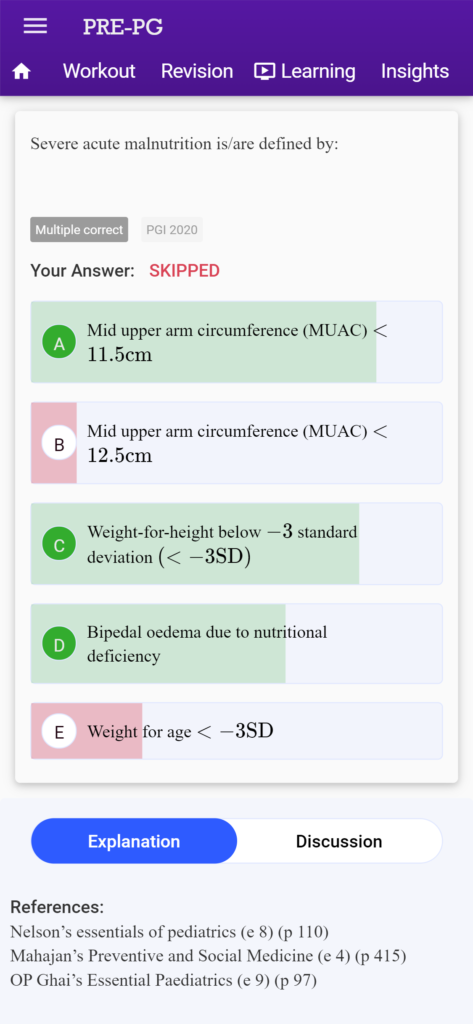Select option D circle badge
The height and width of the screenshot is (1024, 473).
(59, 645)
